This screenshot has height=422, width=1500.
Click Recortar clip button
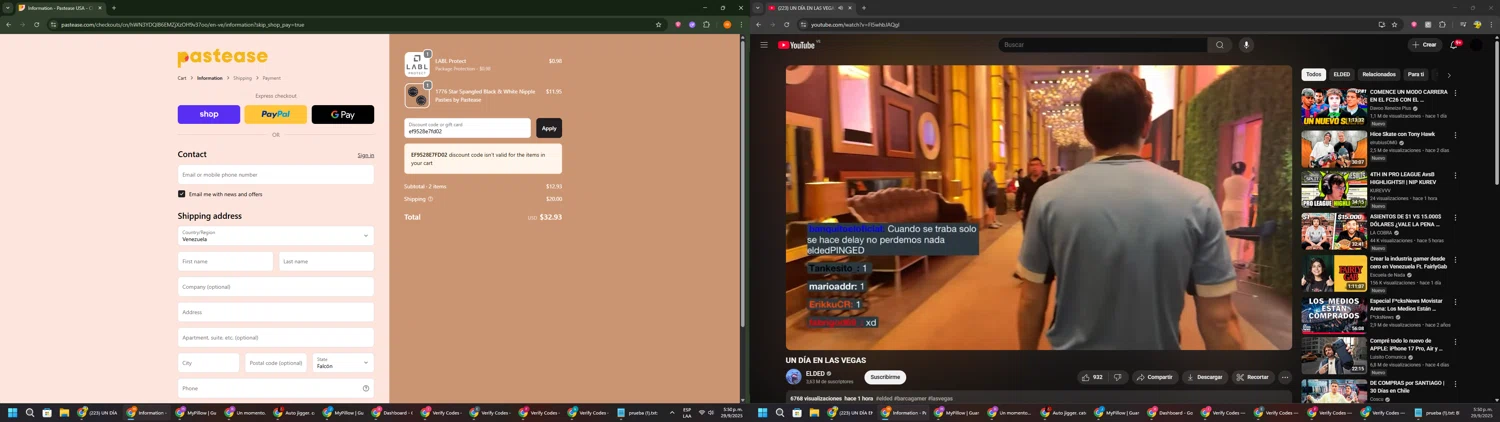tap(1252, 377)
